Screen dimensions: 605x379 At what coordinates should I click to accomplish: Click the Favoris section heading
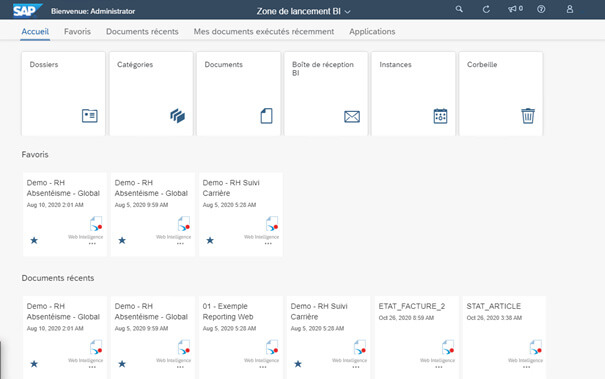click(x=35, y=154)
